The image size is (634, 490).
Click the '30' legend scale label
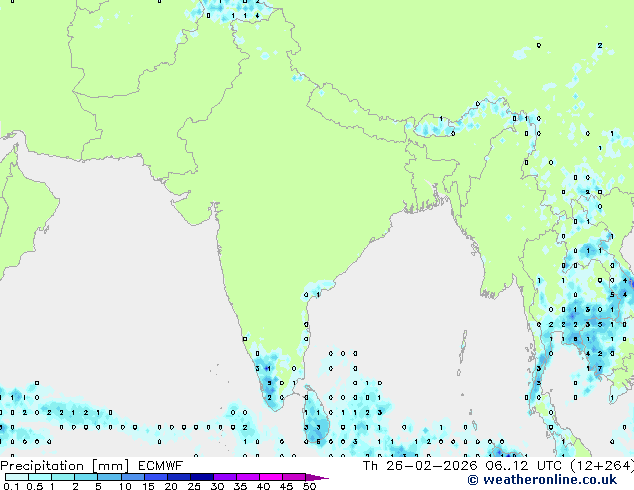[217, 486]
